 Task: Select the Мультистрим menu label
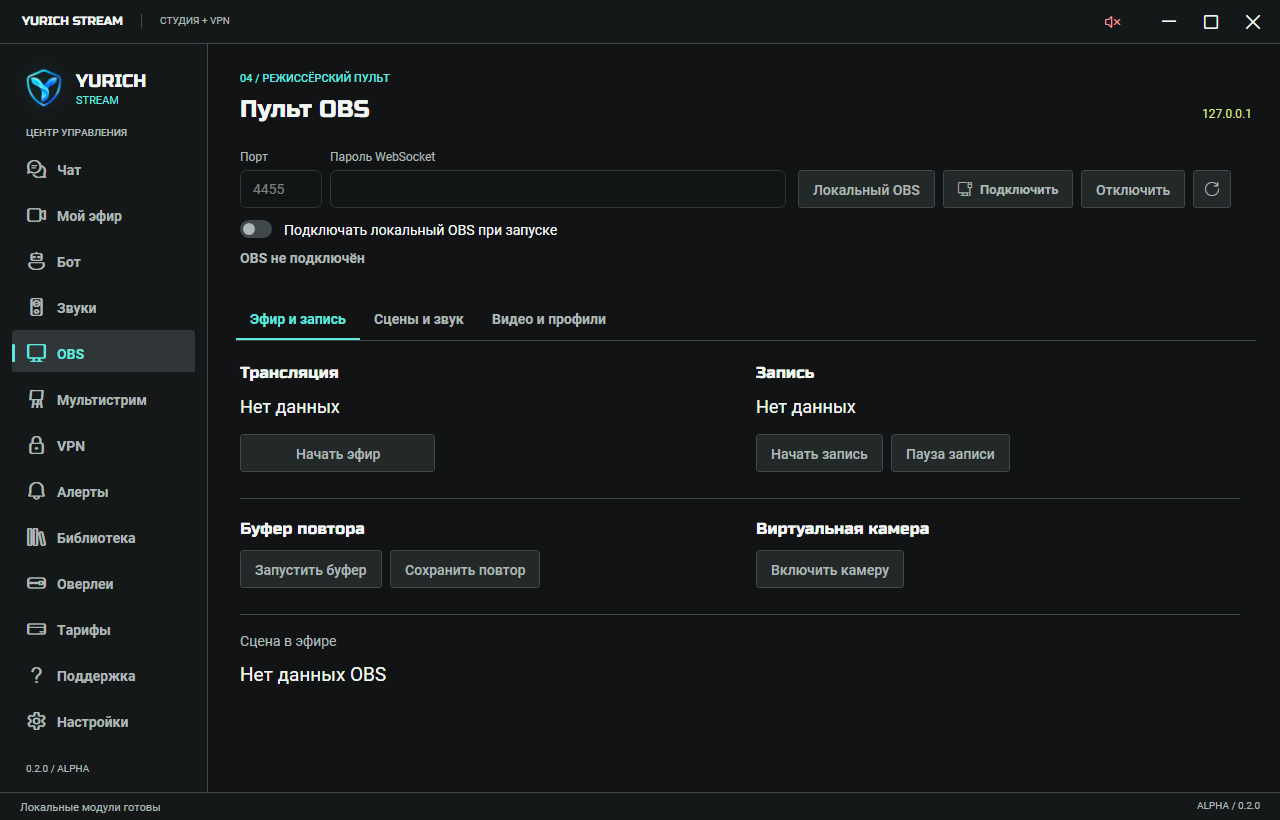[102, 400]
